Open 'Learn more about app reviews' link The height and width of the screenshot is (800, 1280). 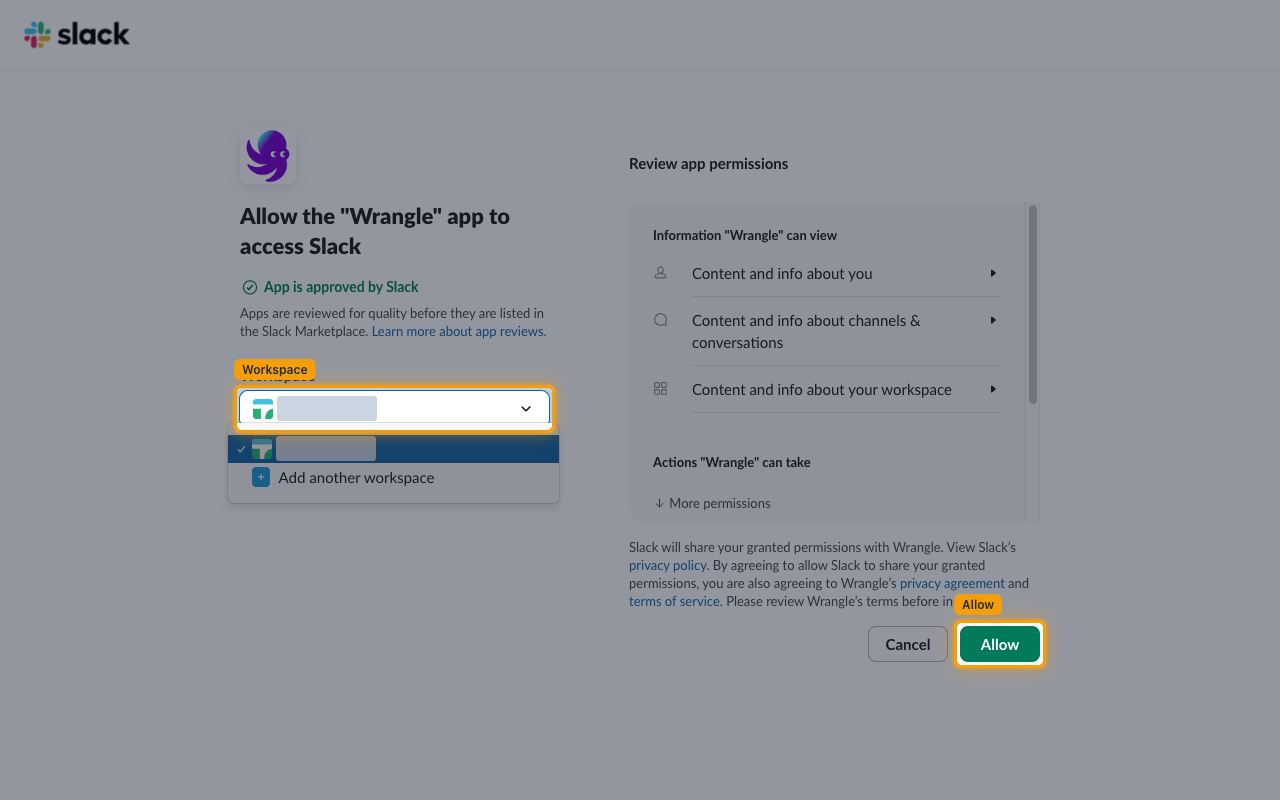459,331
